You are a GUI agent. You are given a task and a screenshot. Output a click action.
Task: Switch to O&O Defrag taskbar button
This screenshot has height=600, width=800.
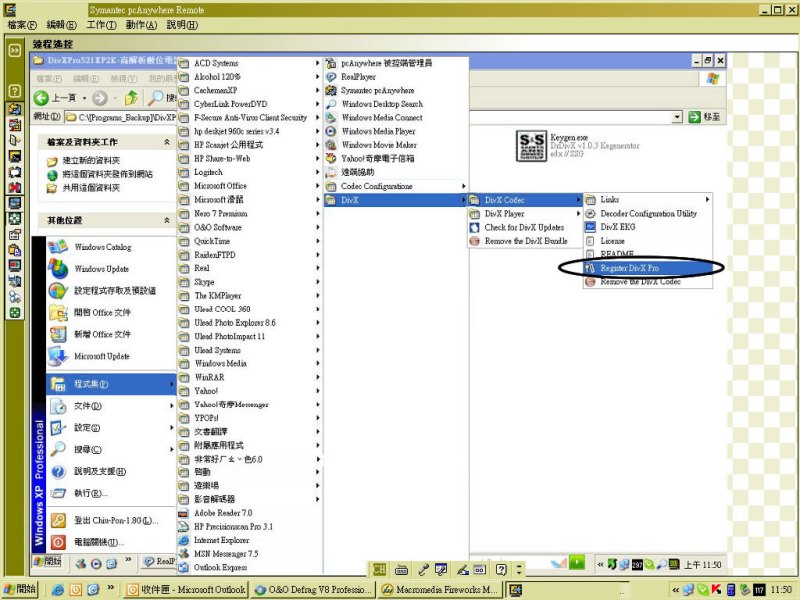click(312, 590)
